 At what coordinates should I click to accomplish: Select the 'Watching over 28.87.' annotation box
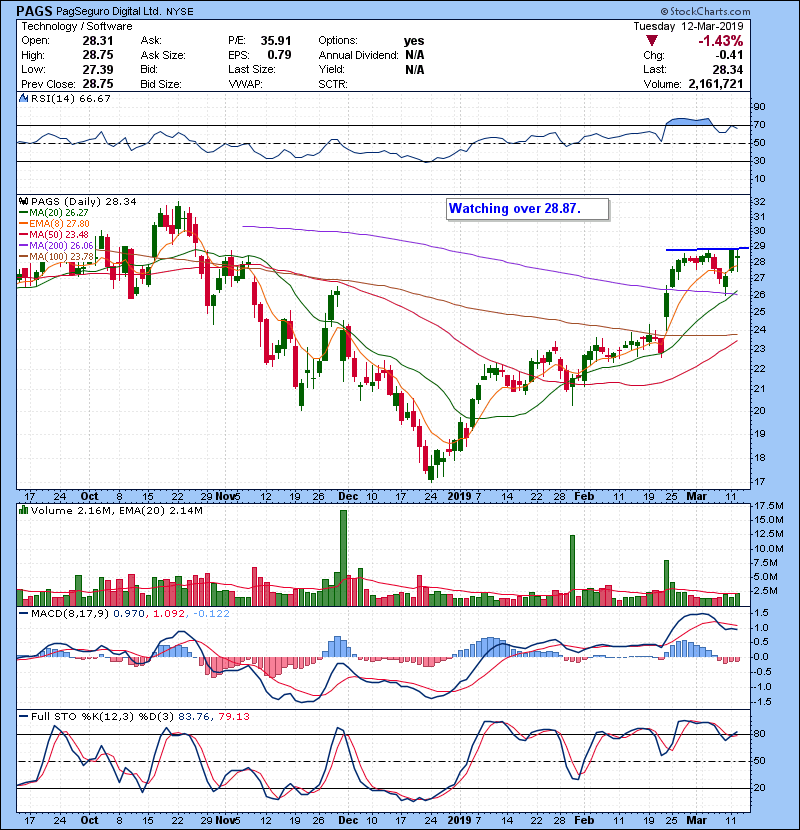(x=527, y=209)
